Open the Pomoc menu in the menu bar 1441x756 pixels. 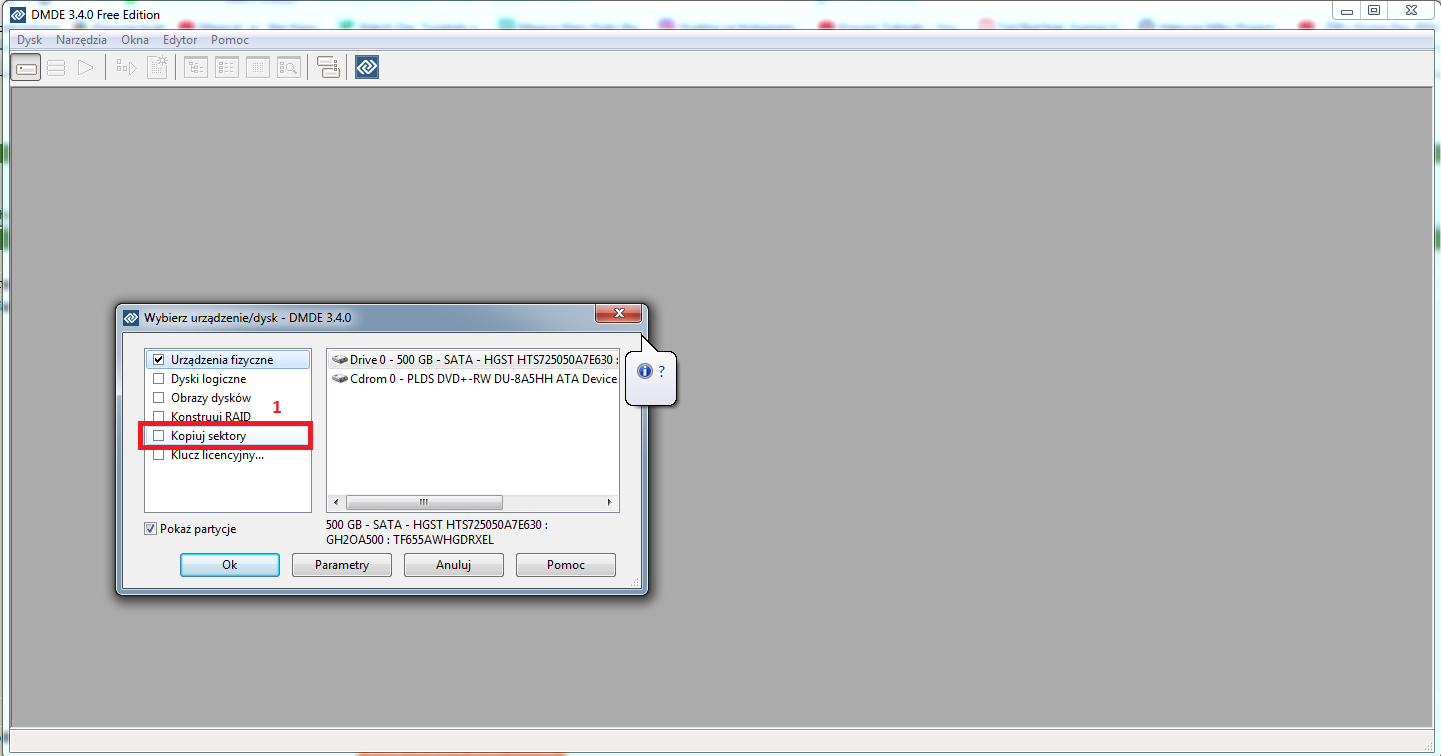(230, 40)
